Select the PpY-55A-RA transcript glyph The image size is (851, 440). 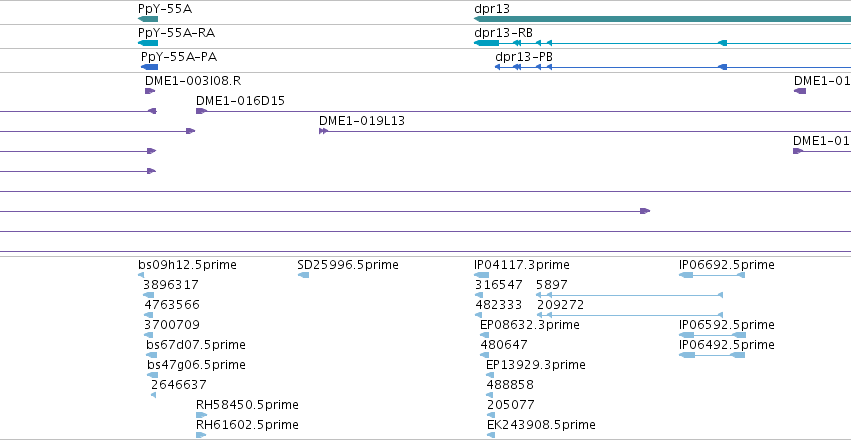point(148,43)
